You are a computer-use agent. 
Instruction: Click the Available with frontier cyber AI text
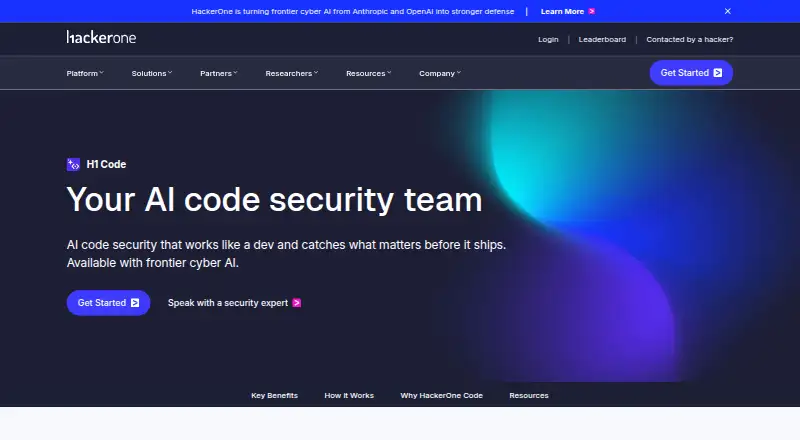point(153,263)
